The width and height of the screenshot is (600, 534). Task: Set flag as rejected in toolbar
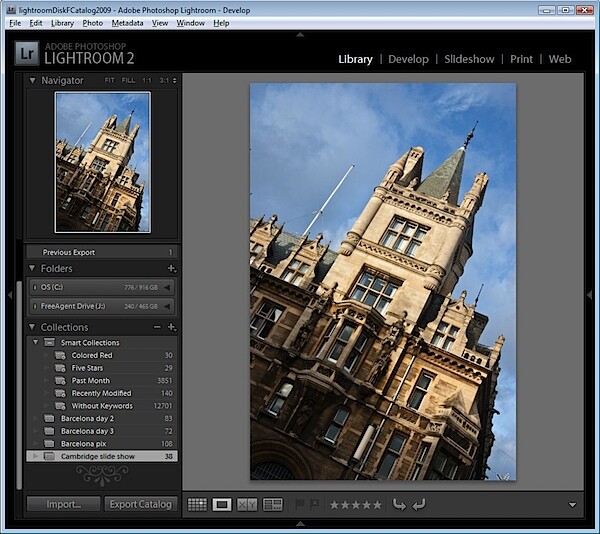315,505
